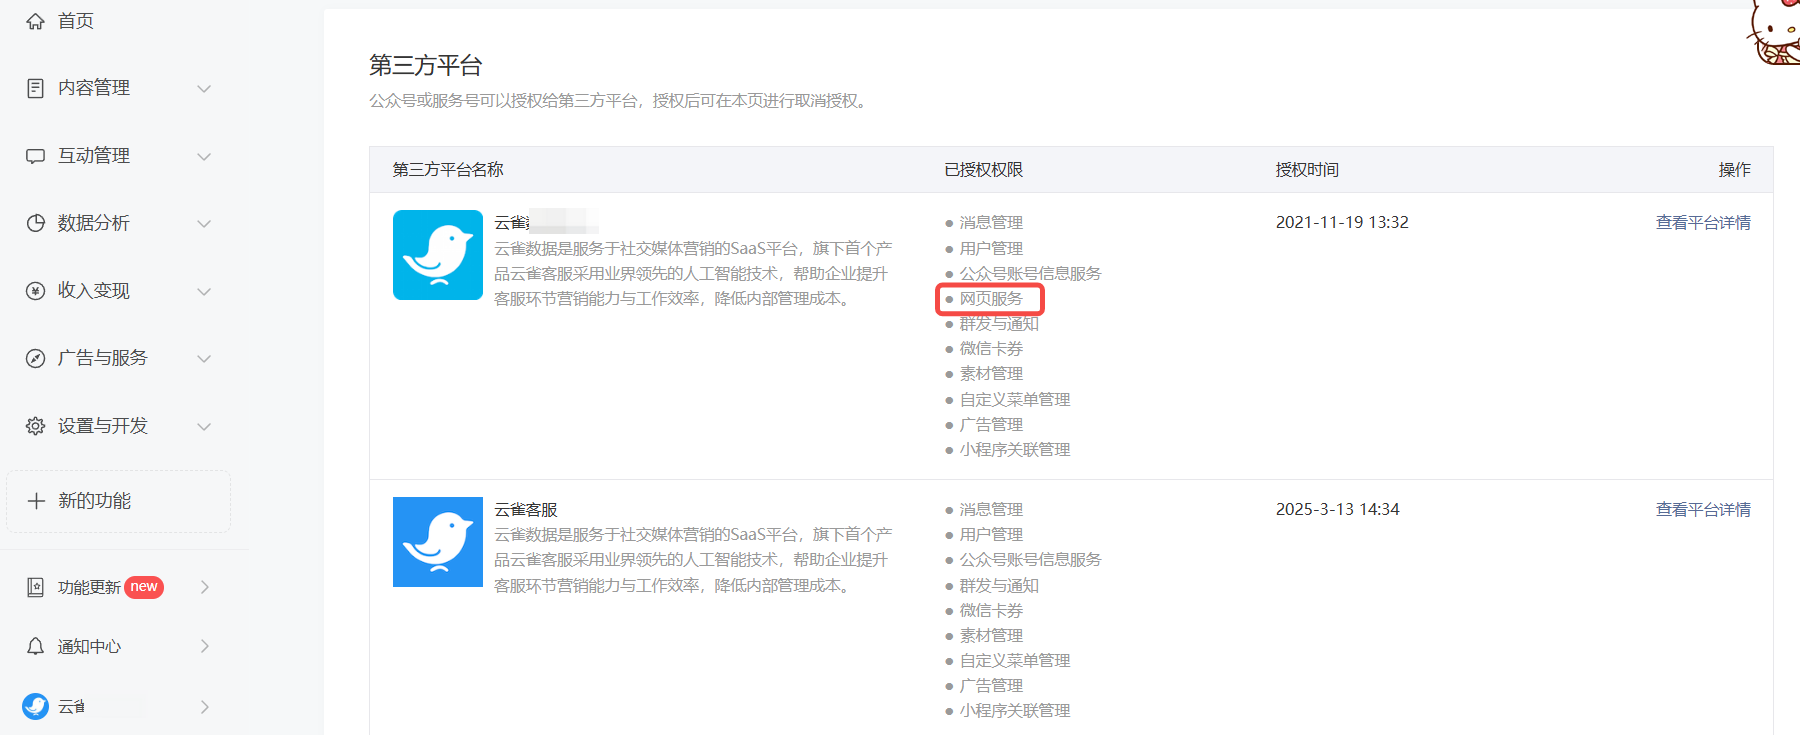Click the 互动管理 chat bubble icon
Image resolution: width=1800 pixels, height=735 pixels.
coord(35,156)
